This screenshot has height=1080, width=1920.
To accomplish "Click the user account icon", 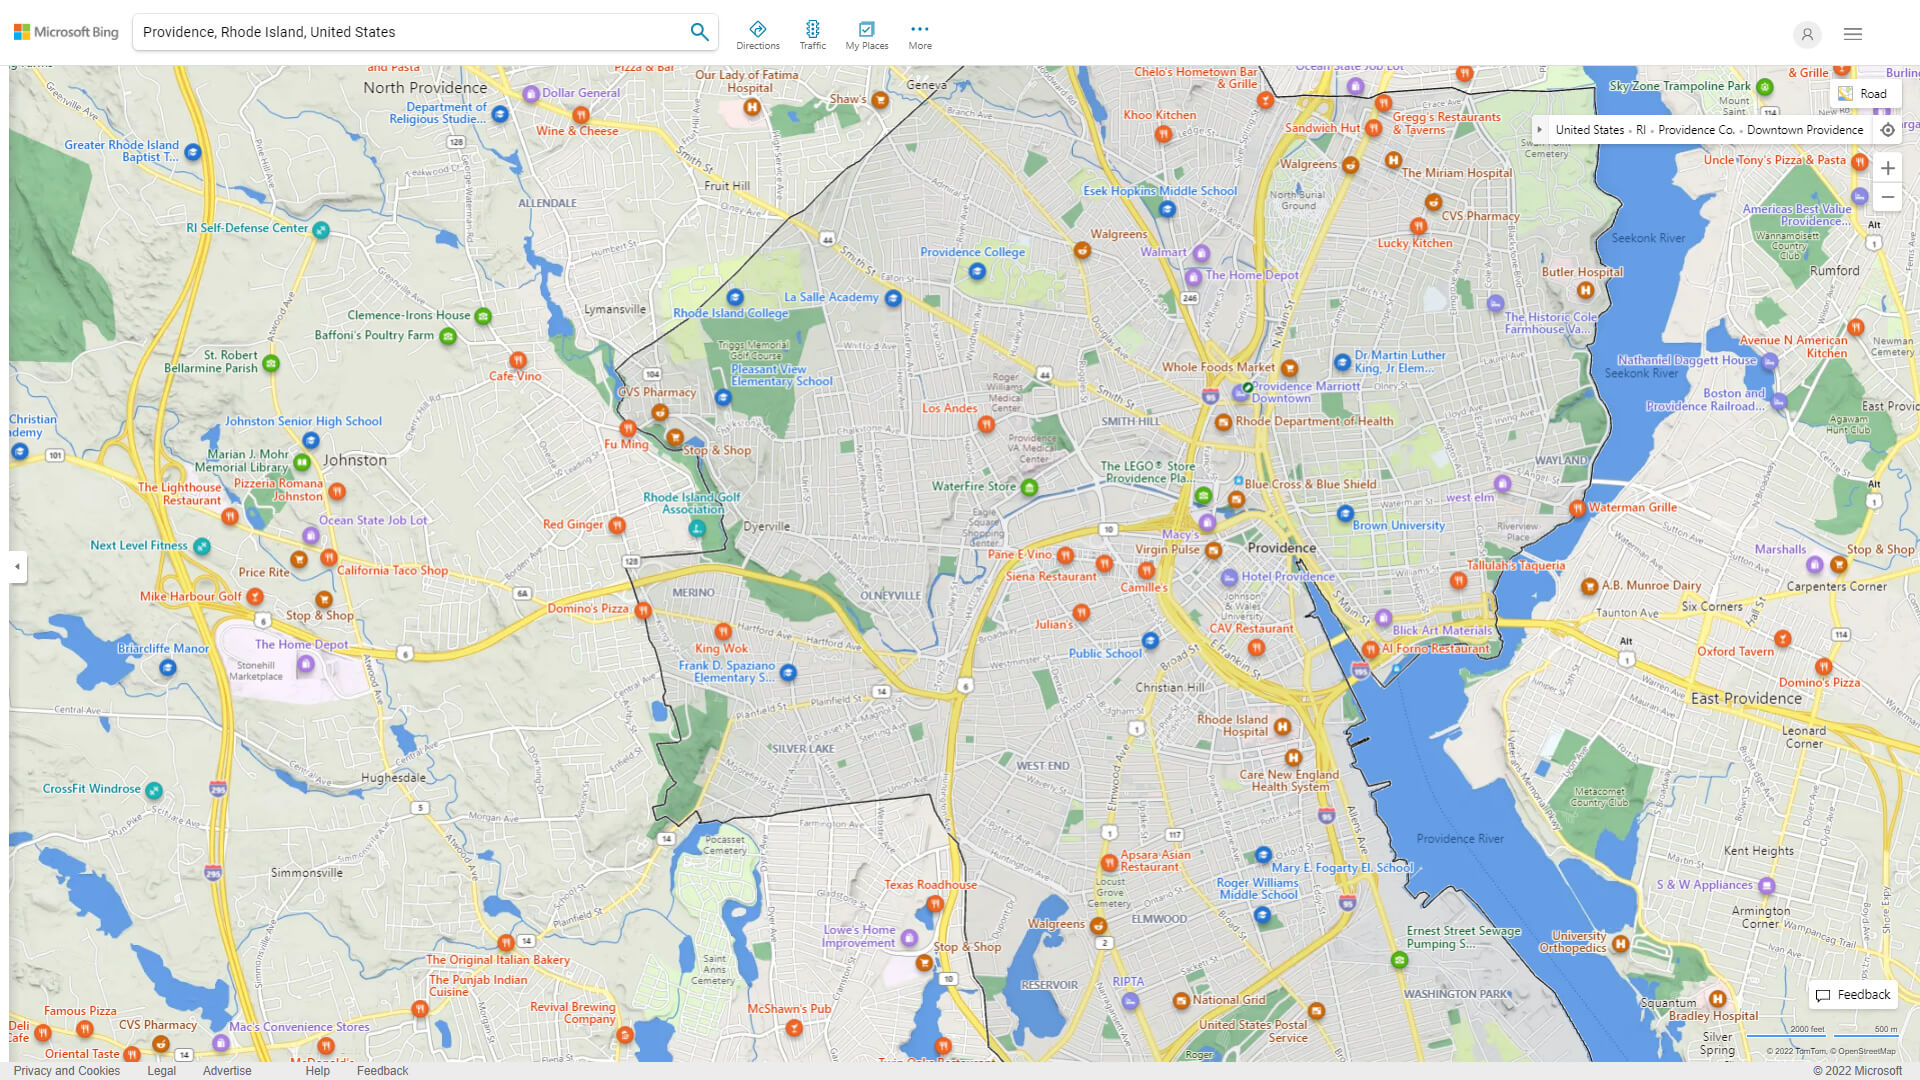I will (1806, 34).
